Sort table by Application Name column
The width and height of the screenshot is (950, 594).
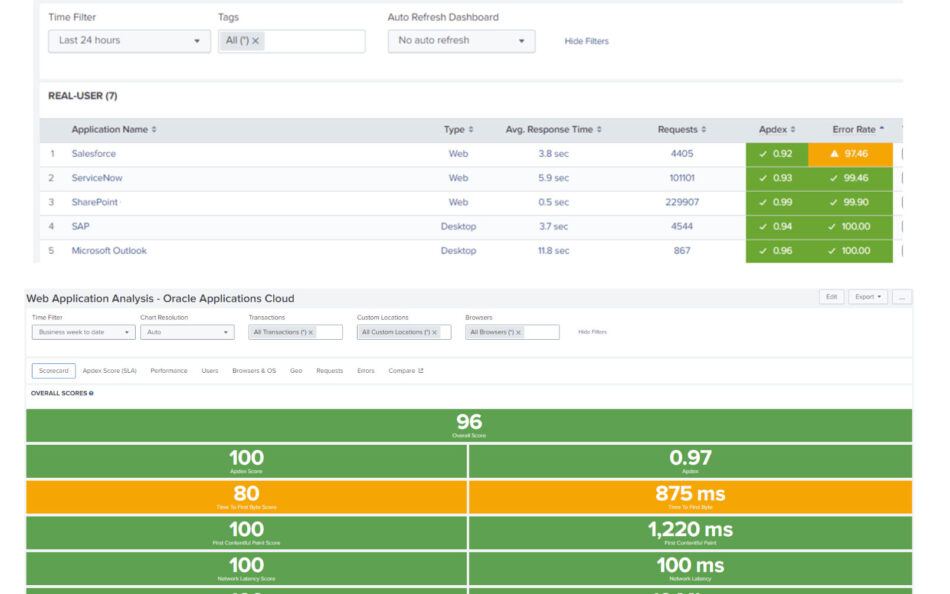(113, 130)
